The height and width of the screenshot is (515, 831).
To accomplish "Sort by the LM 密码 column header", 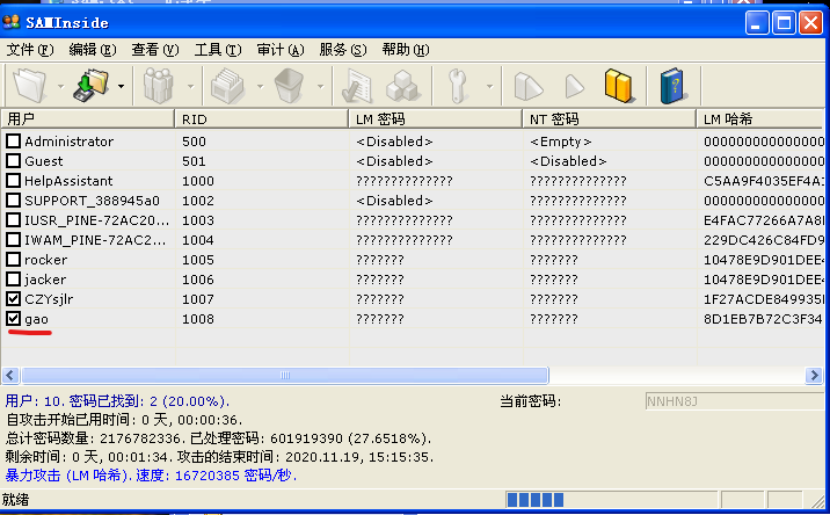I will click(436, 119).
